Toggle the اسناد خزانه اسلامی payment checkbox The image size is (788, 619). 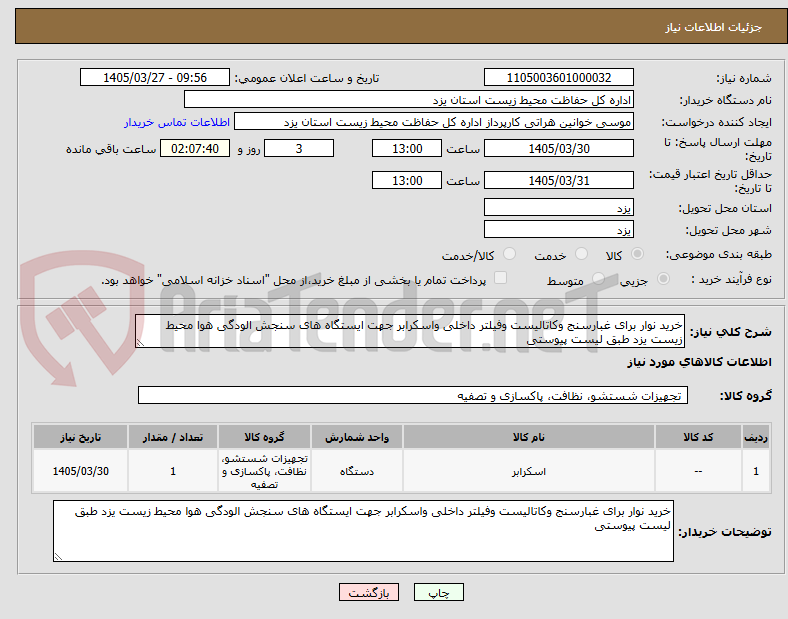(501, 278)
